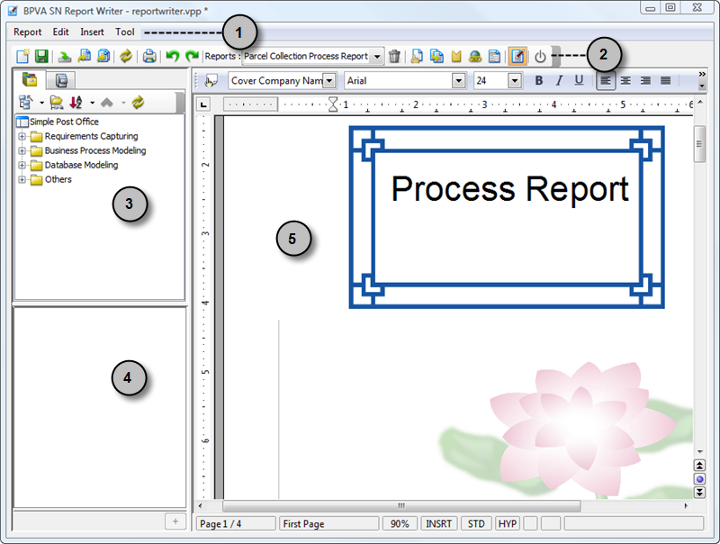The width and height of the screenshot is (720, 544).
Task: Select the Simple Post Office root node
Action: coord(64,122)
